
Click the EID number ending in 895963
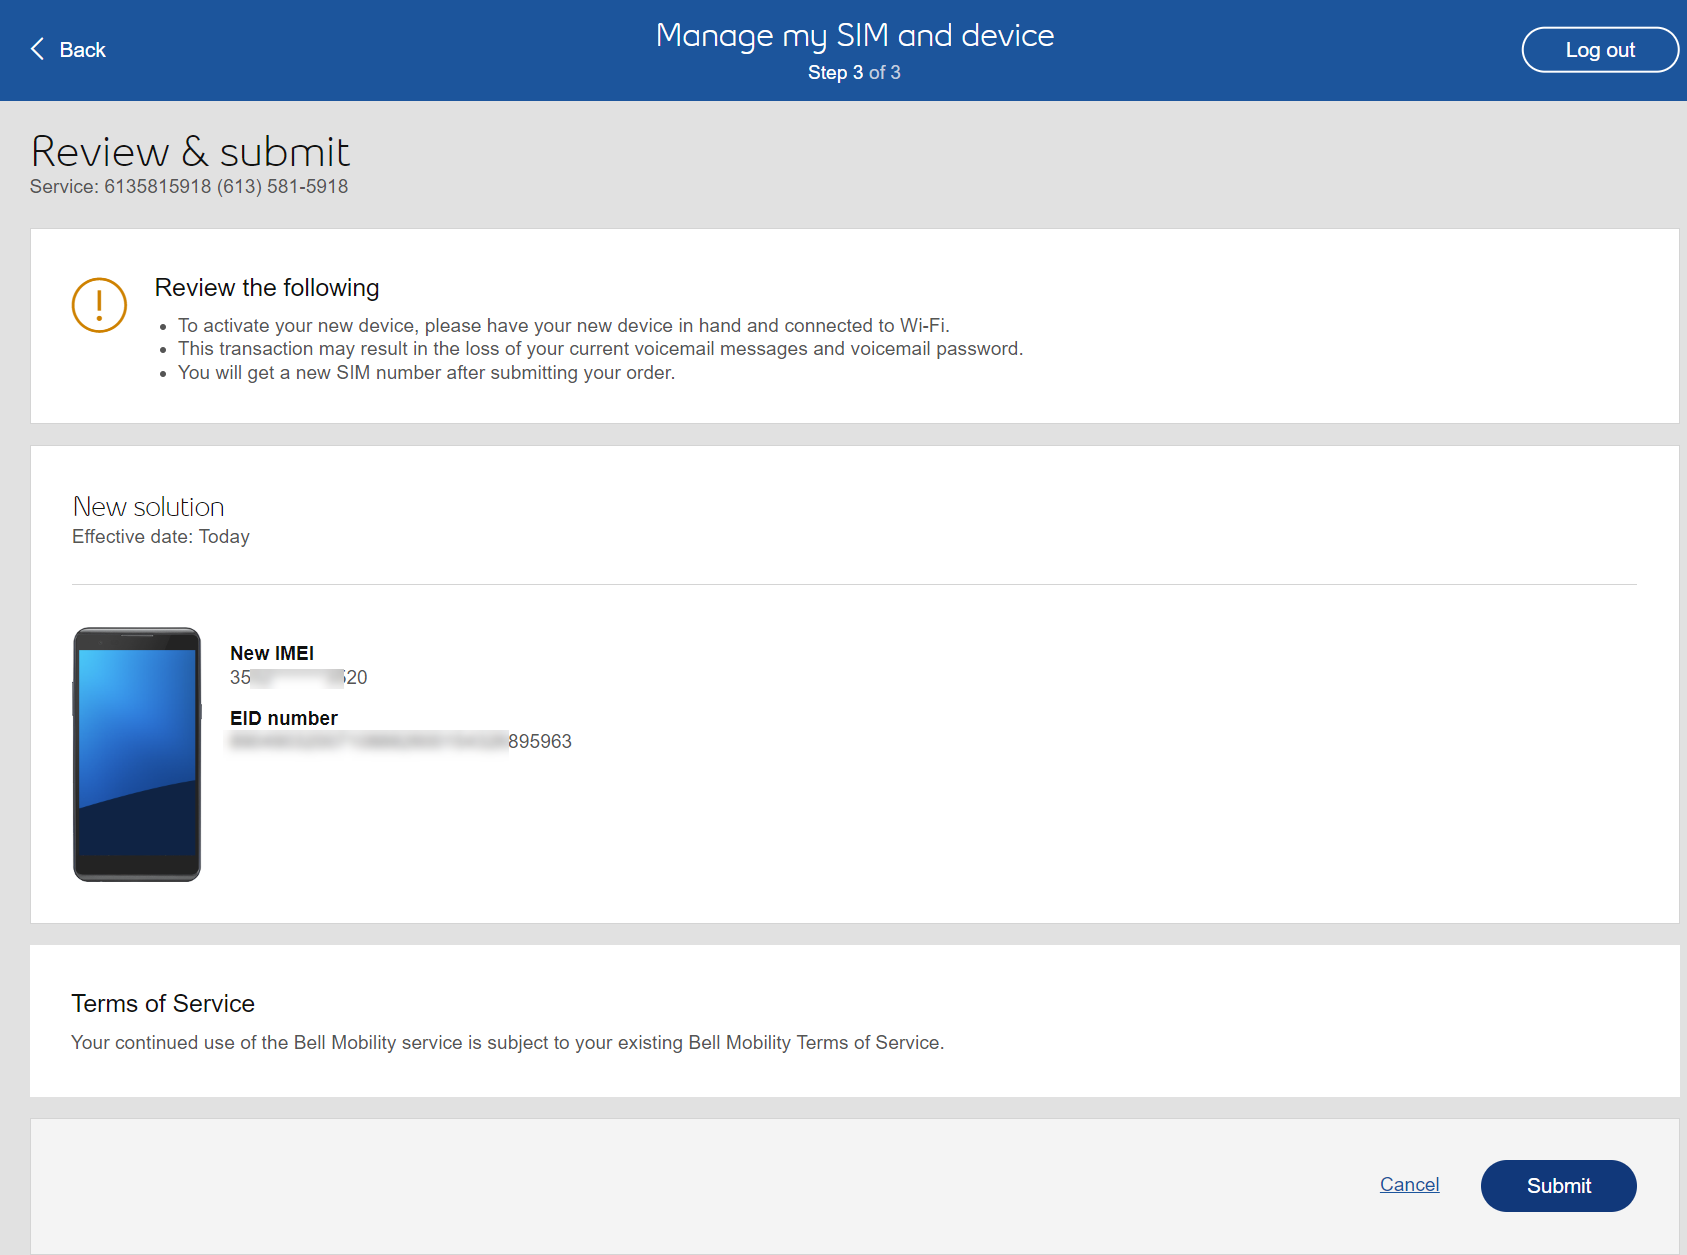pyautogui.click(x=401, y=742)
